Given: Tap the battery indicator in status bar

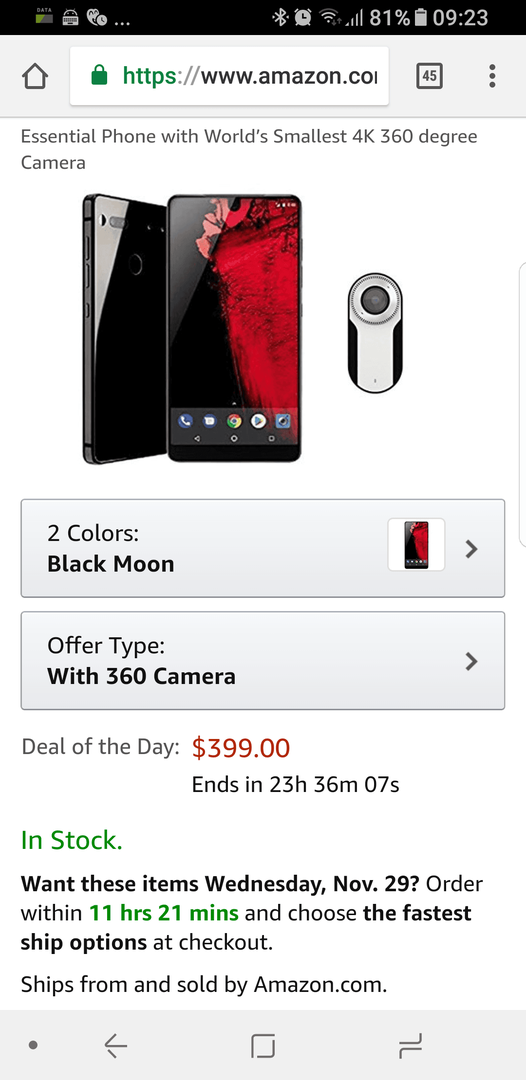Looking at the screenshot, I should (423, 17).
